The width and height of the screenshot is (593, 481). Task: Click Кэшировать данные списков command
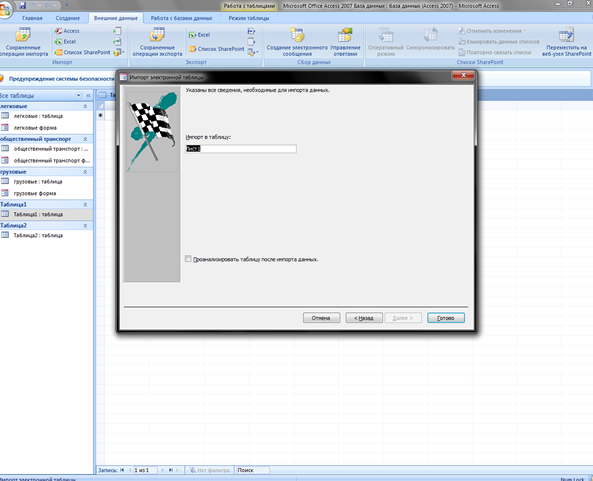pos(499,42)
